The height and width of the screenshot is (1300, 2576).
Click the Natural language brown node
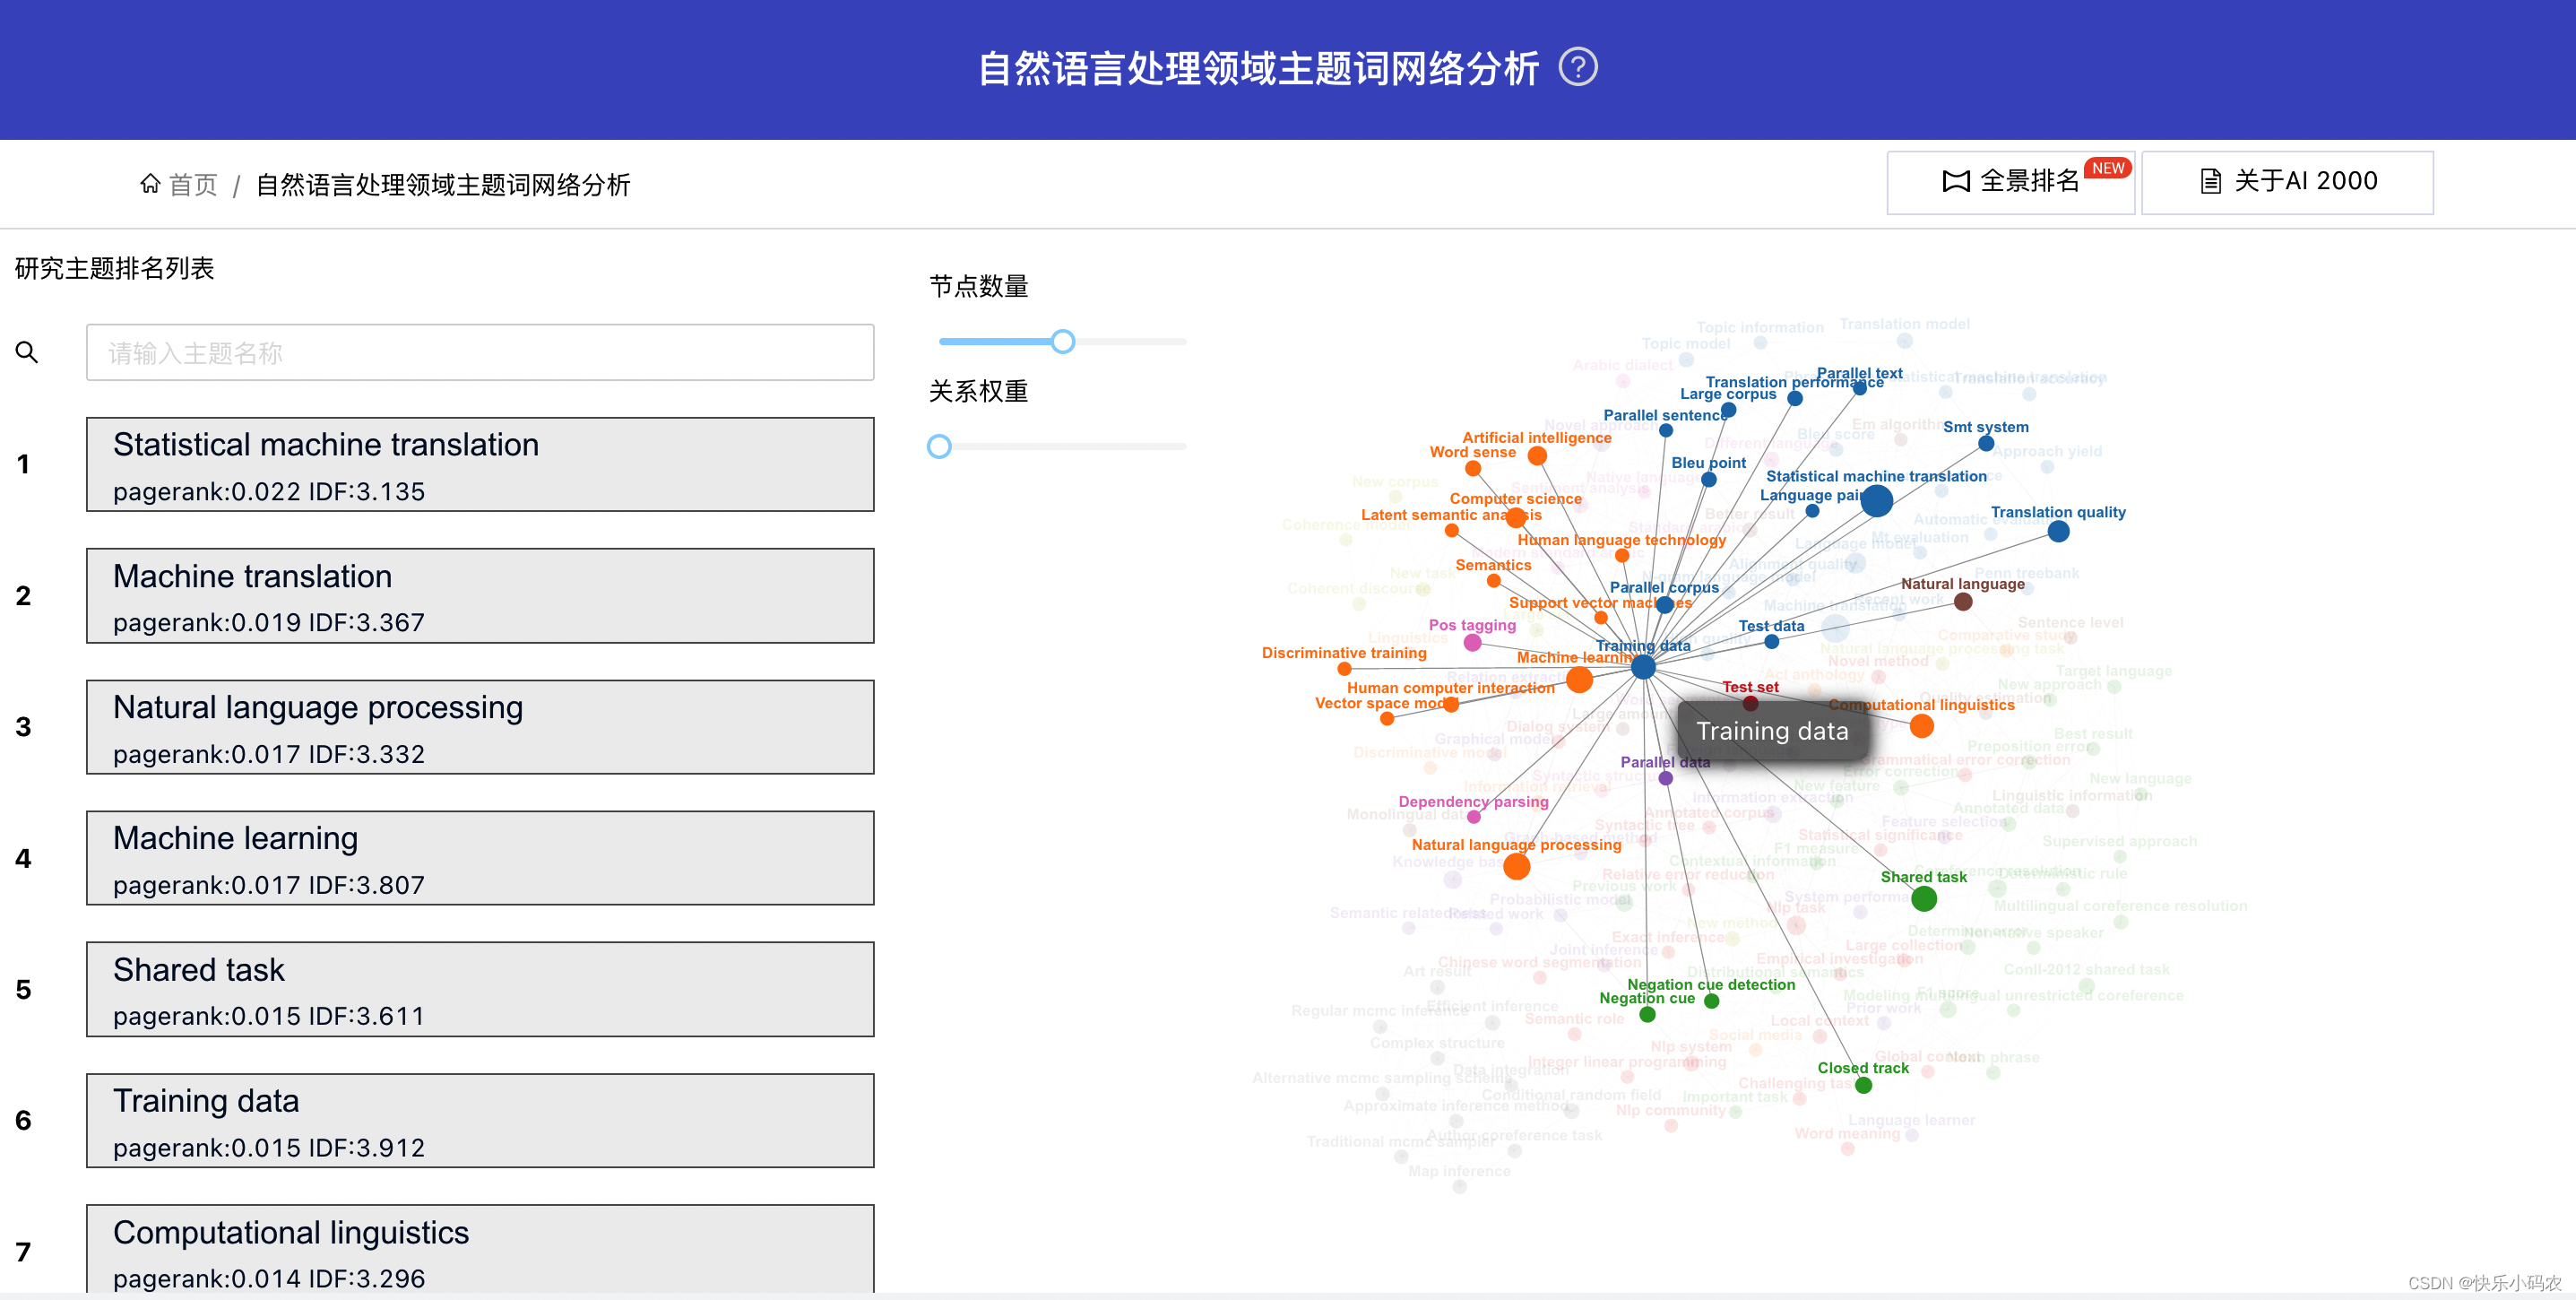tap(1962, 602)
